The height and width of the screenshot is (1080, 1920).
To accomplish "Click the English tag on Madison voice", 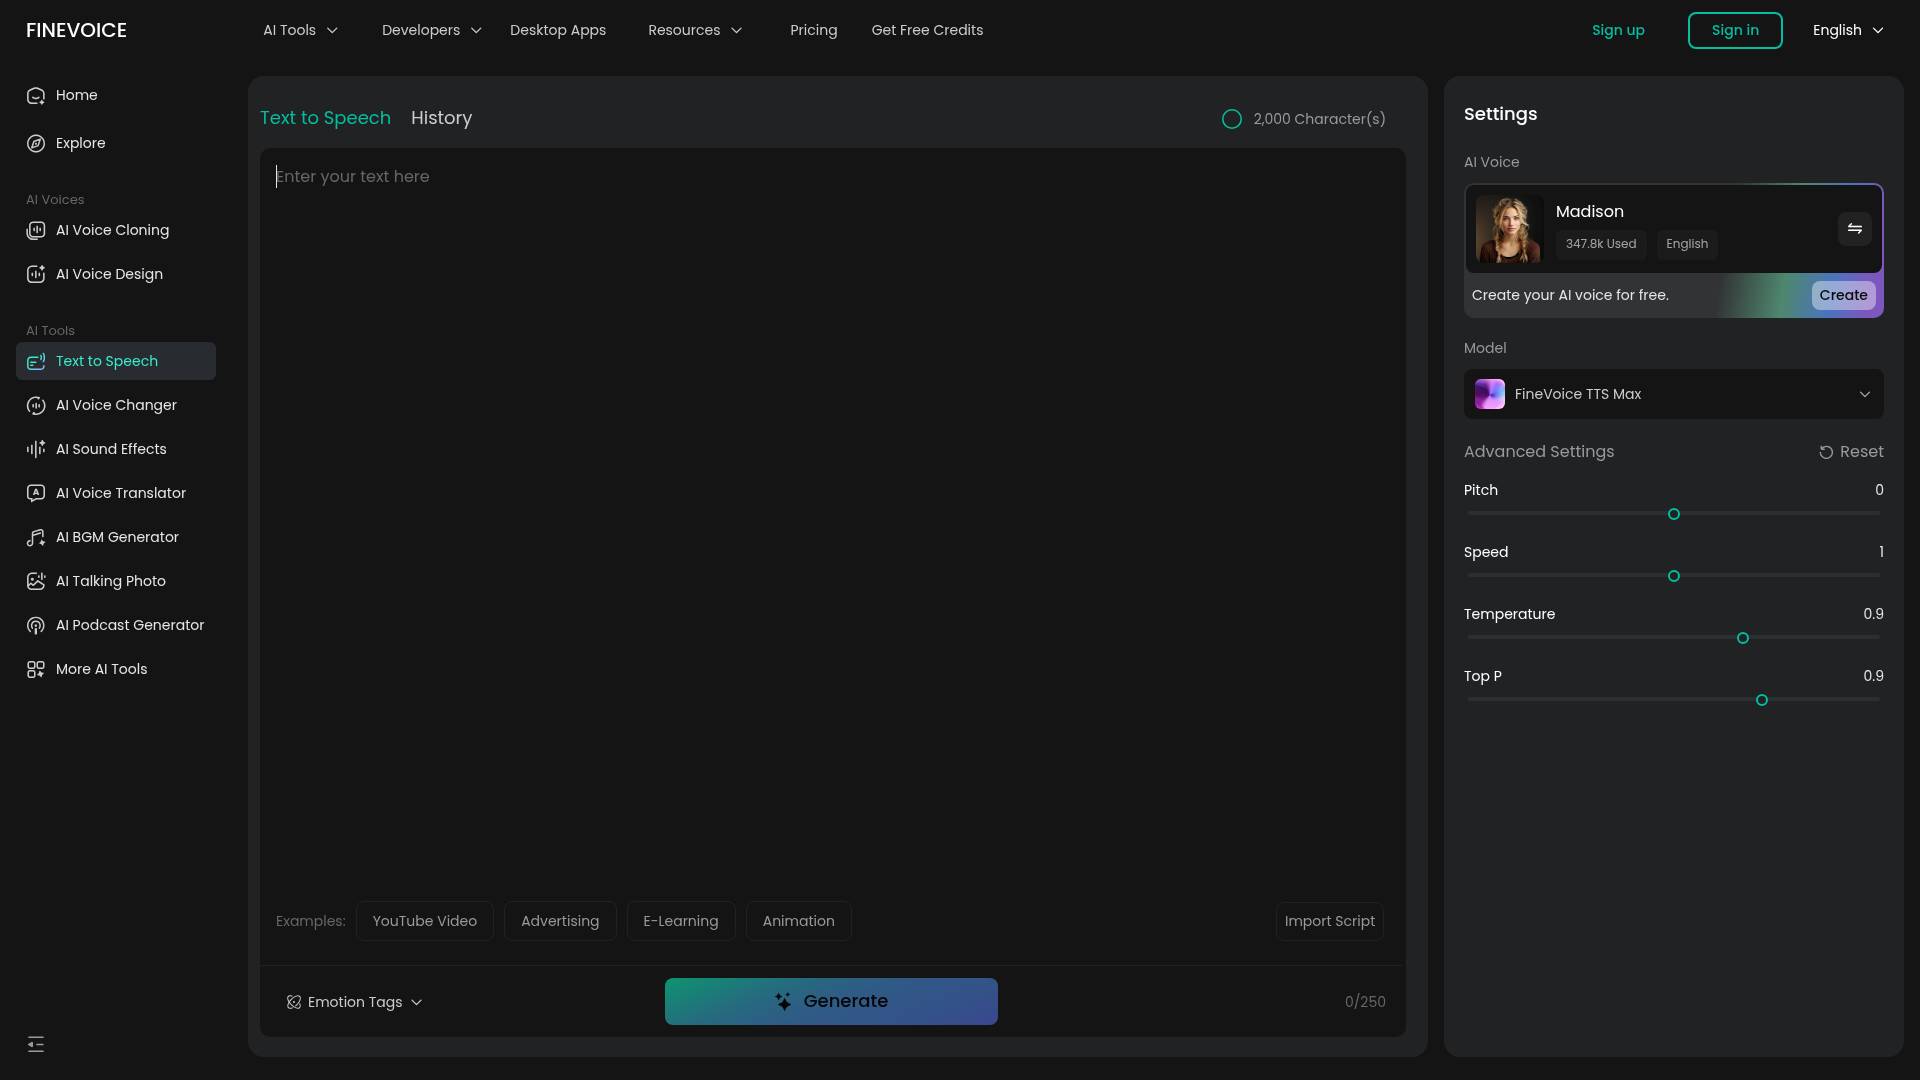I will click(1687, 244).
